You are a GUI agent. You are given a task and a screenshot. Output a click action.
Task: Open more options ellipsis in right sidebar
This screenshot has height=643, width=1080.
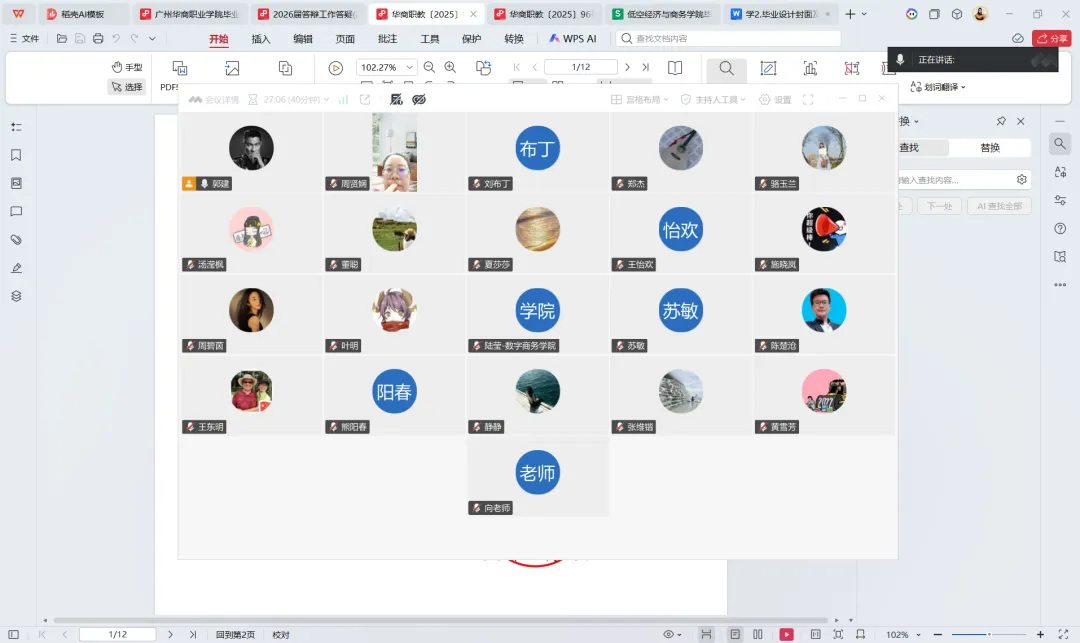pyautogui.click(x=1060, y=284)
